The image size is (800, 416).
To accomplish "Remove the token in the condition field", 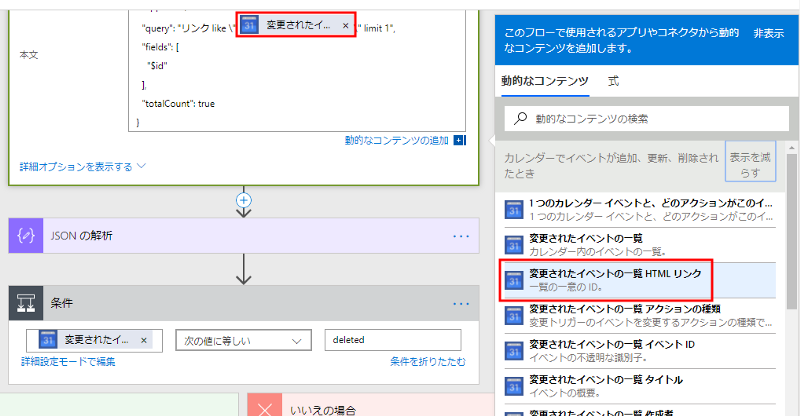I will (143, 341).
